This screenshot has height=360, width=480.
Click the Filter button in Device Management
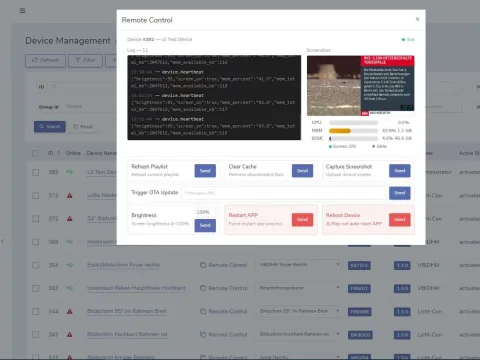[85, 60]
